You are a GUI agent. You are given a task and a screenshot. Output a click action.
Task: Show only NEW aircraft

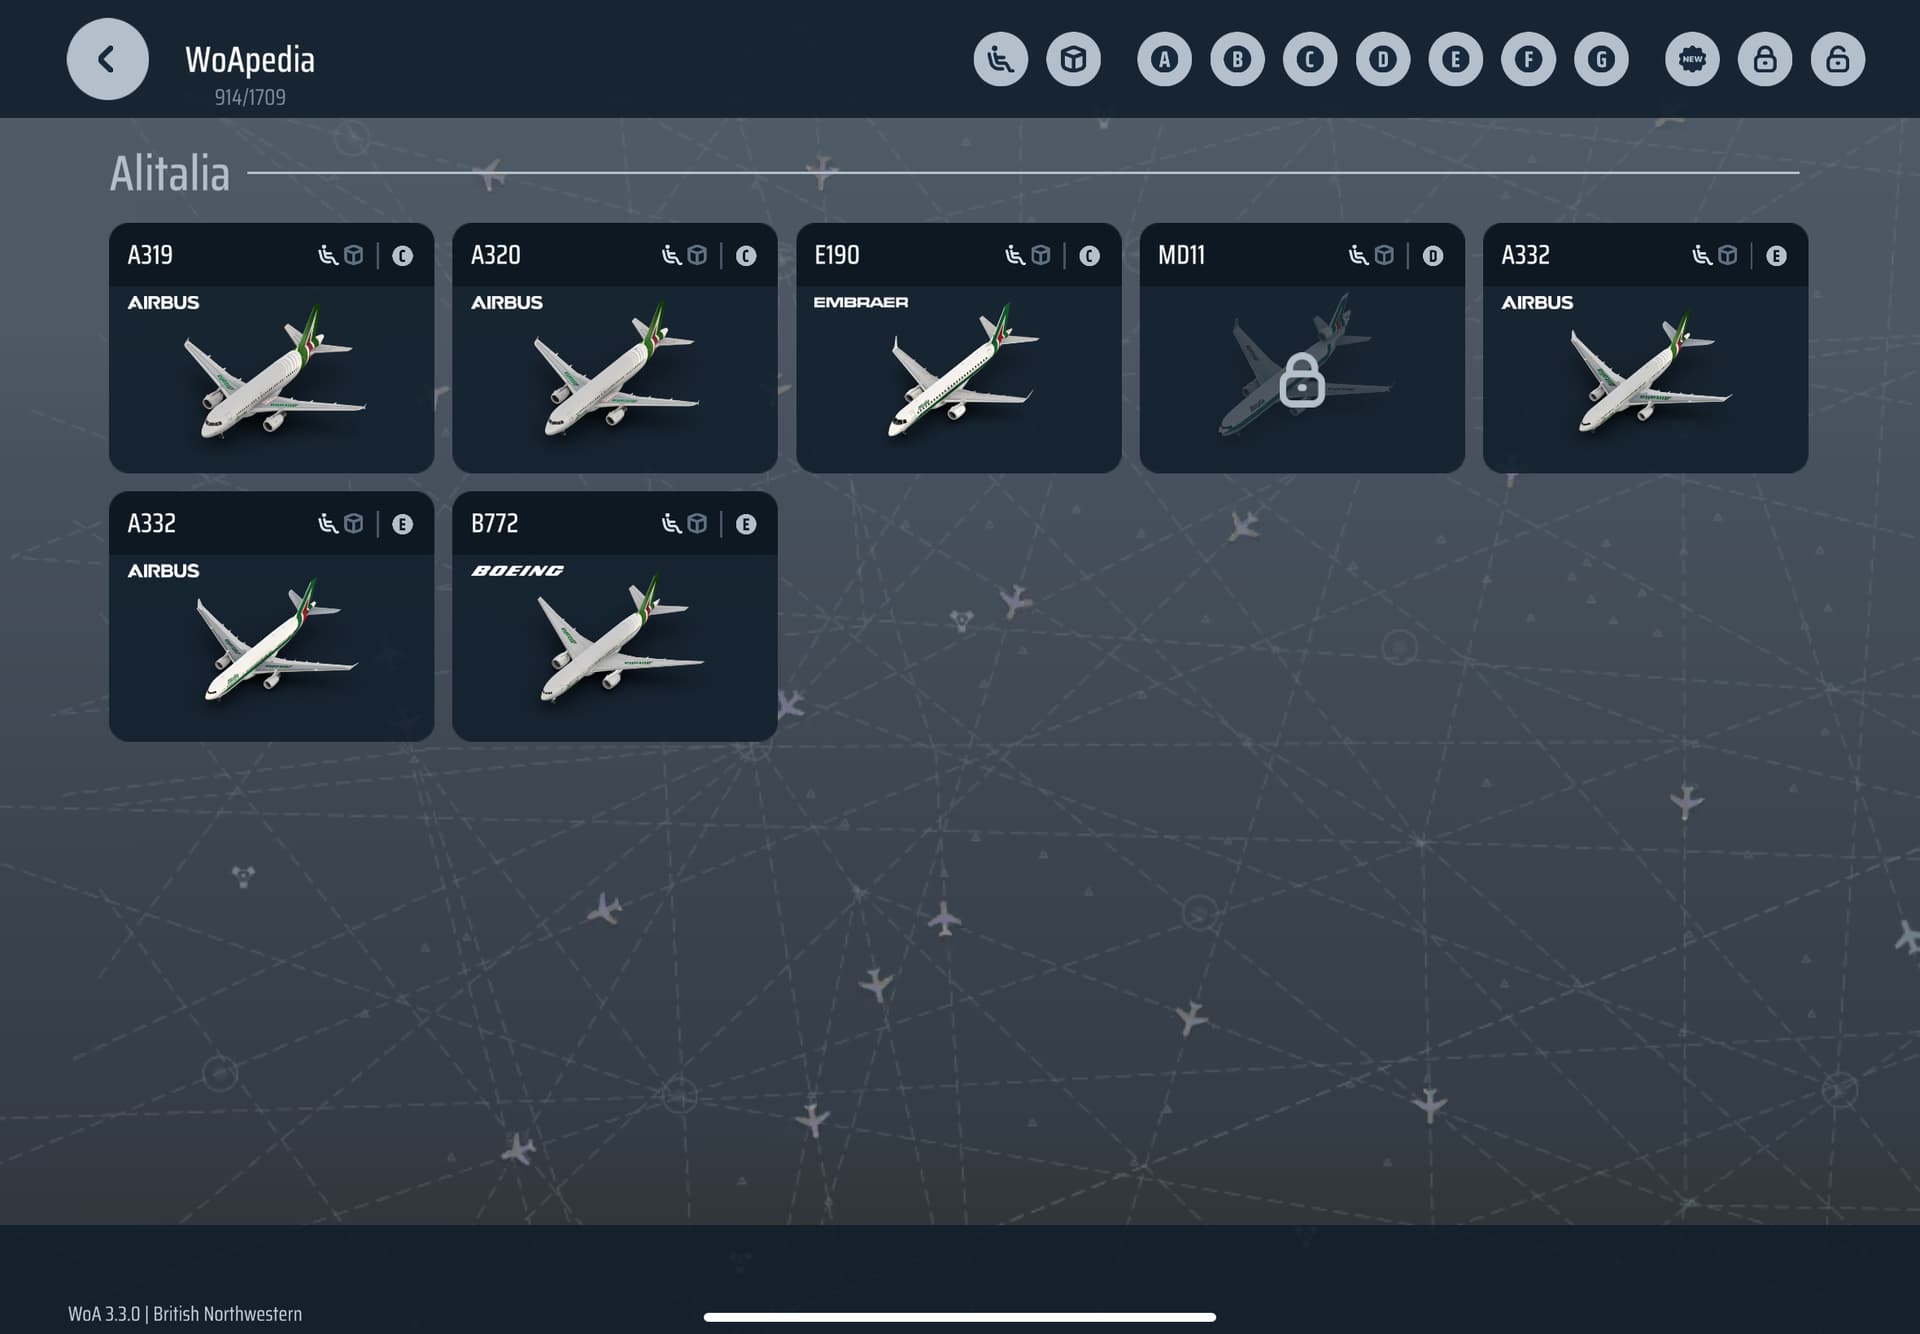point(1692,59)
